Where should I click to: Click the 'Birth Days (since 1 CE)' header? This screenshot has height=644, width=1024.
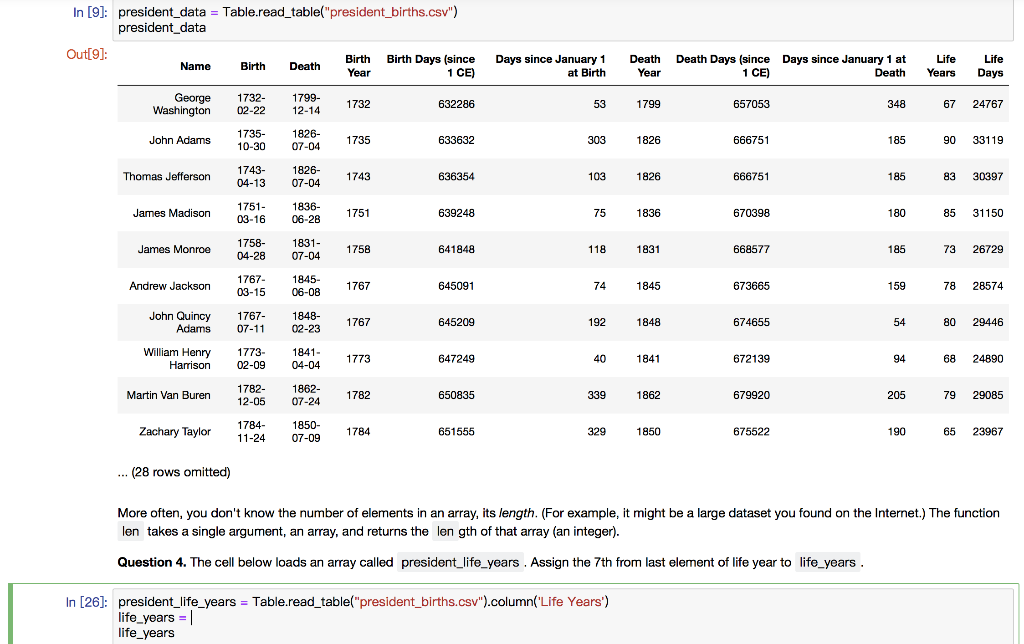(431, 66)
